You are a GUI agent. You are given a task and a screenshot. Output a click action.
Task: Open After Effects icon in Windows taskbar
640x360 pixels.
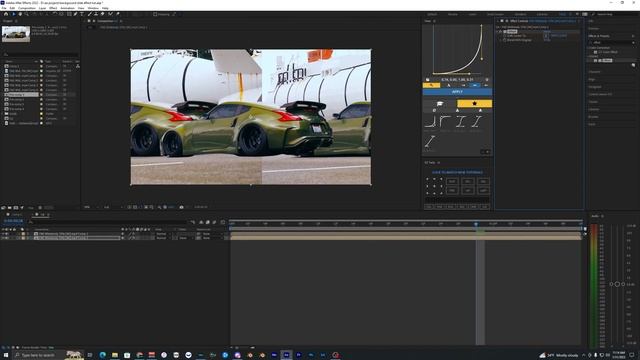click(287, 355)
